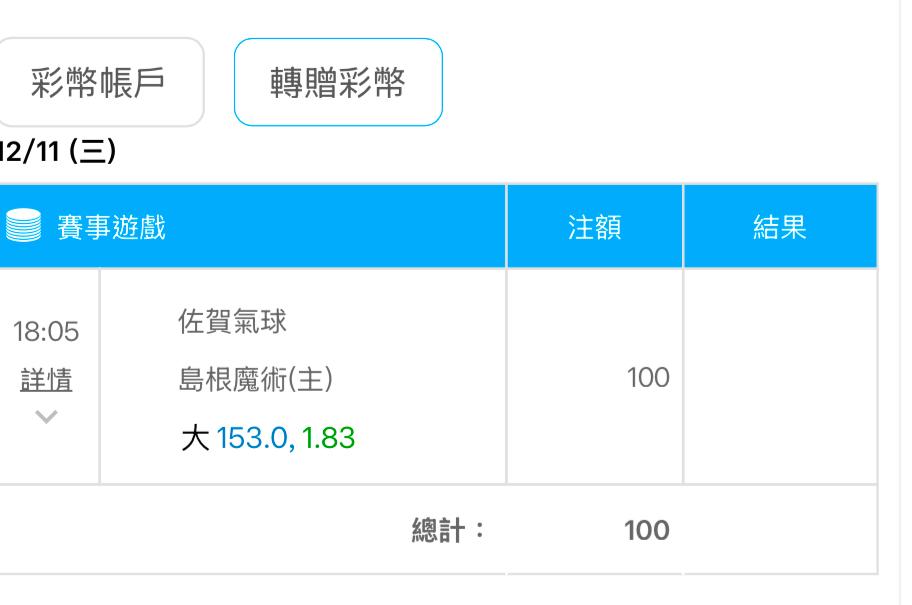
Task: Select the 佐賀氣球 team name
Action: point(232,321)
